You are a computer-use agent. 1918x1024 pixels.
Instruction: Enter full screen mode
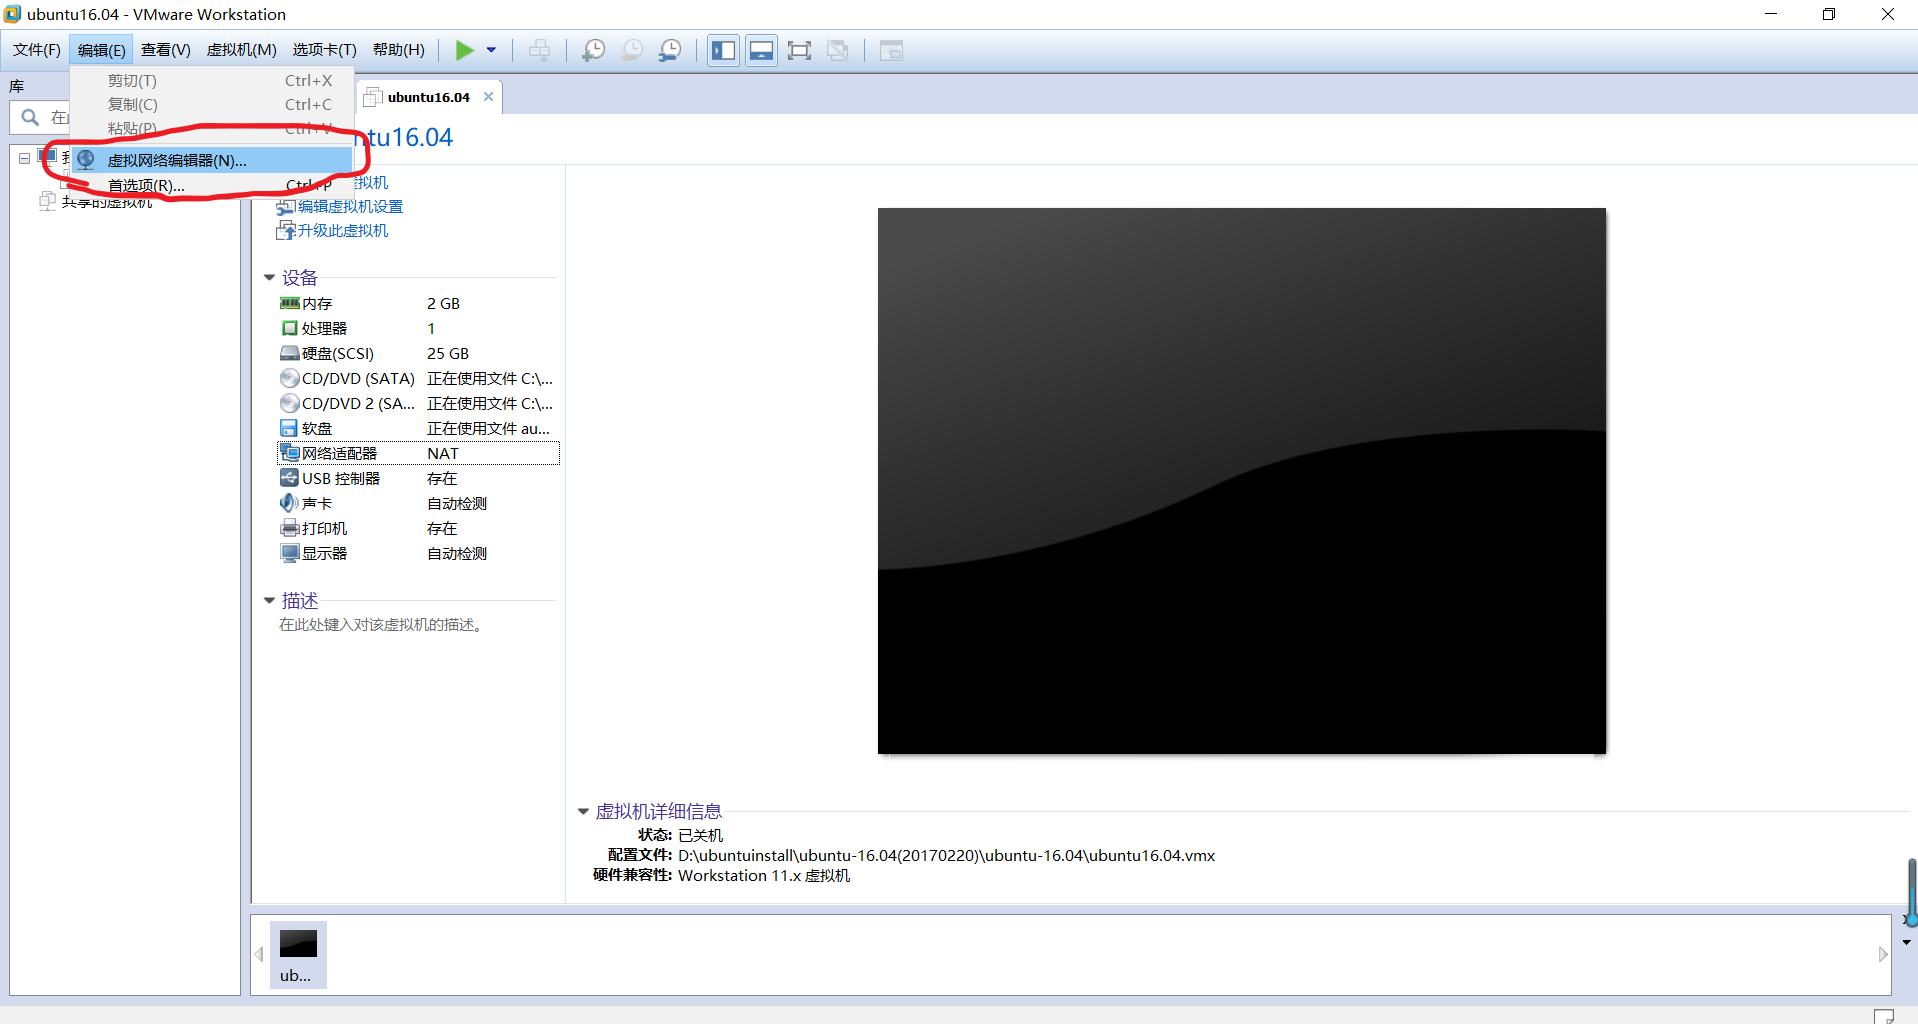tap(799, 50)
